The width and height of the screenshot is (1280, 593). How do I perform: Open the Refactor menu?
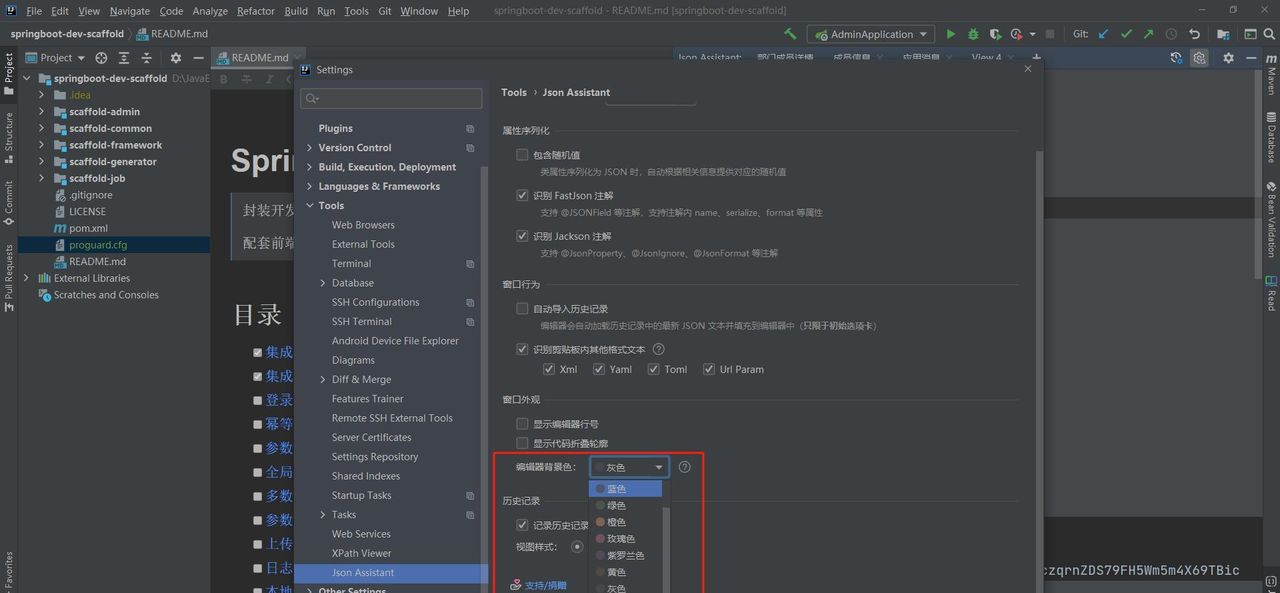(x=255, y=11)
